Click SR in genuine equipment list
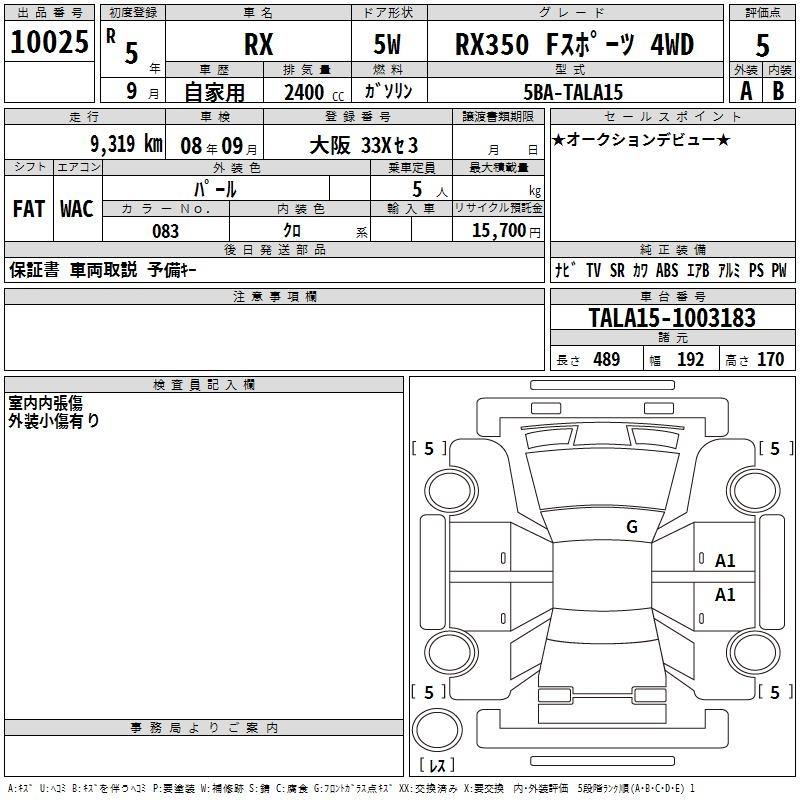Image resolution: width=800 pixels, height=800 pixels. coord(617,270)
